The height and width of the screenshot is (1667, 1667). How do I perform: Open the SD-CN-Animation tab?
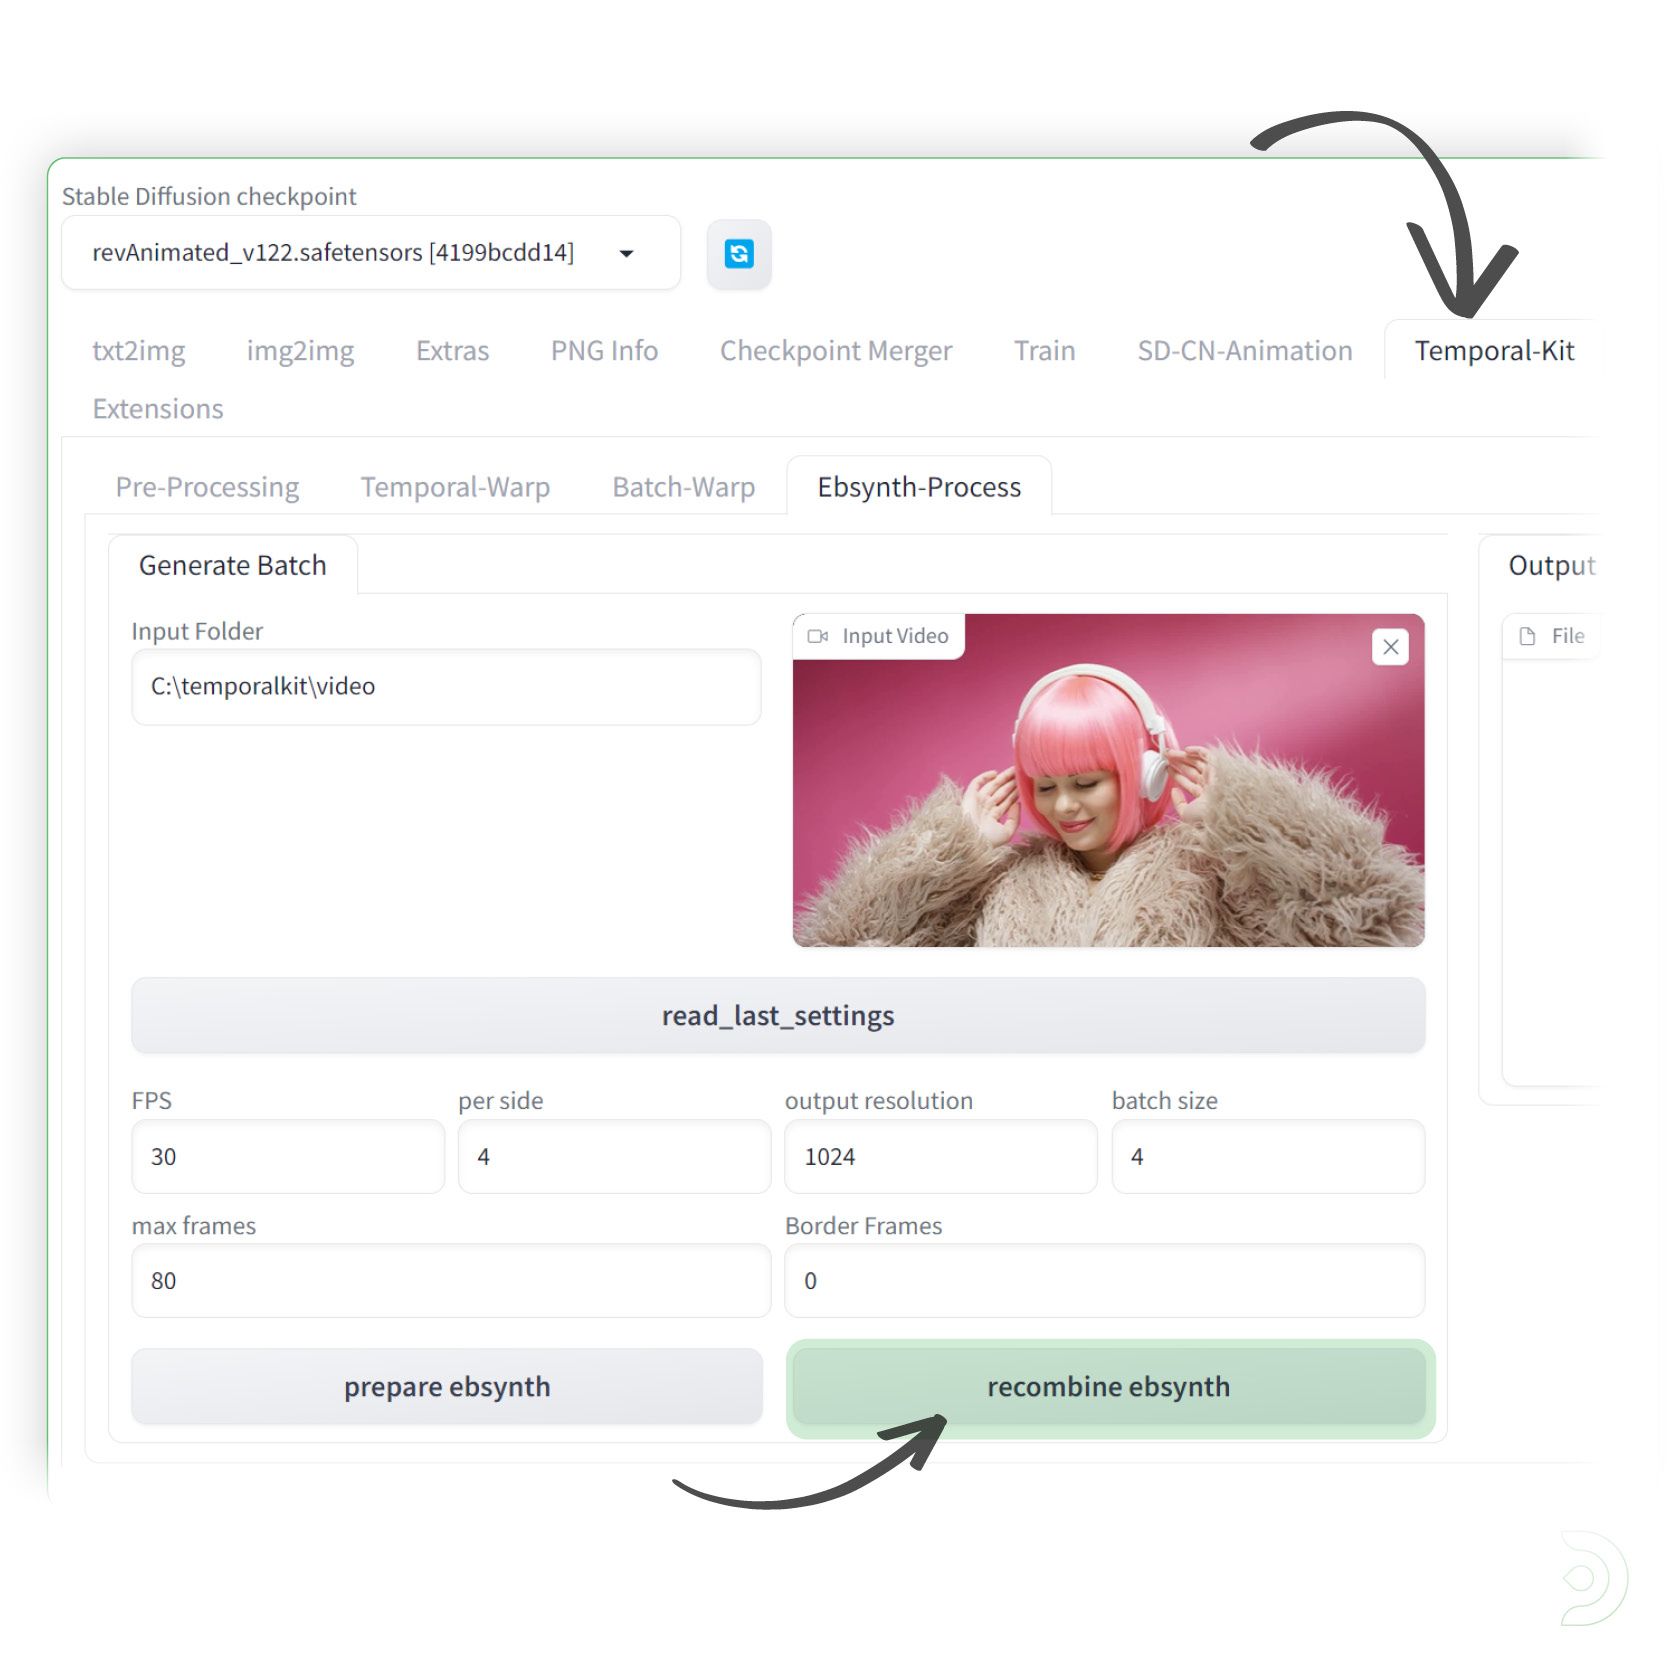[x=1244, y=351]
